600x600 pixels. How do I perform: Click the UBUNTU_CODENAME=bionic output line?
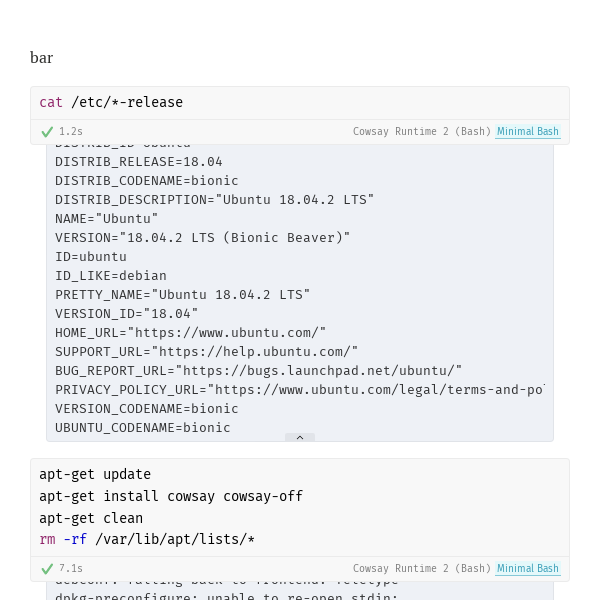coord(142,427)
